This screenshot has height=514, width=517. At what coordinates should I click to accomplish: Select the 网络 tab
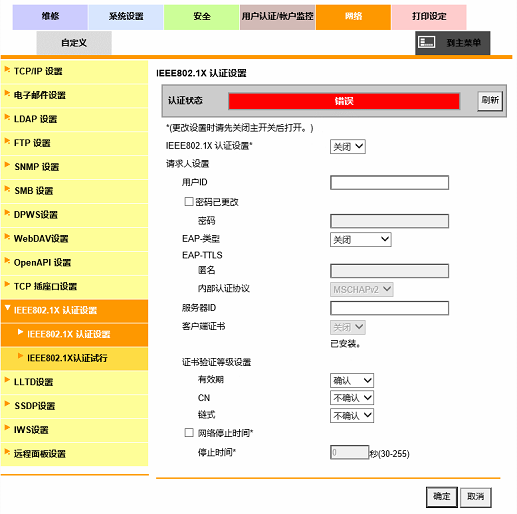pyautogui.click(x=353, y=17)
